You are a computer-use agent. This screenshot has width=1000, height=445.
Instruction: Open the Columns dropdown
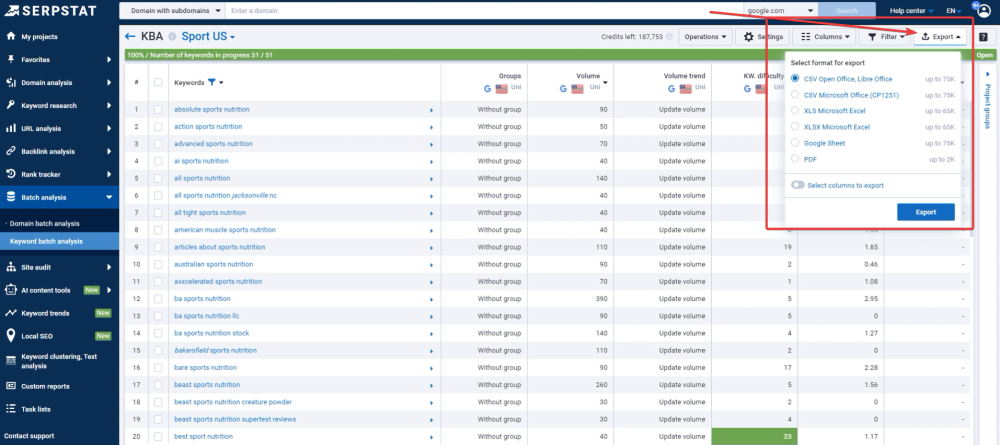825,37
